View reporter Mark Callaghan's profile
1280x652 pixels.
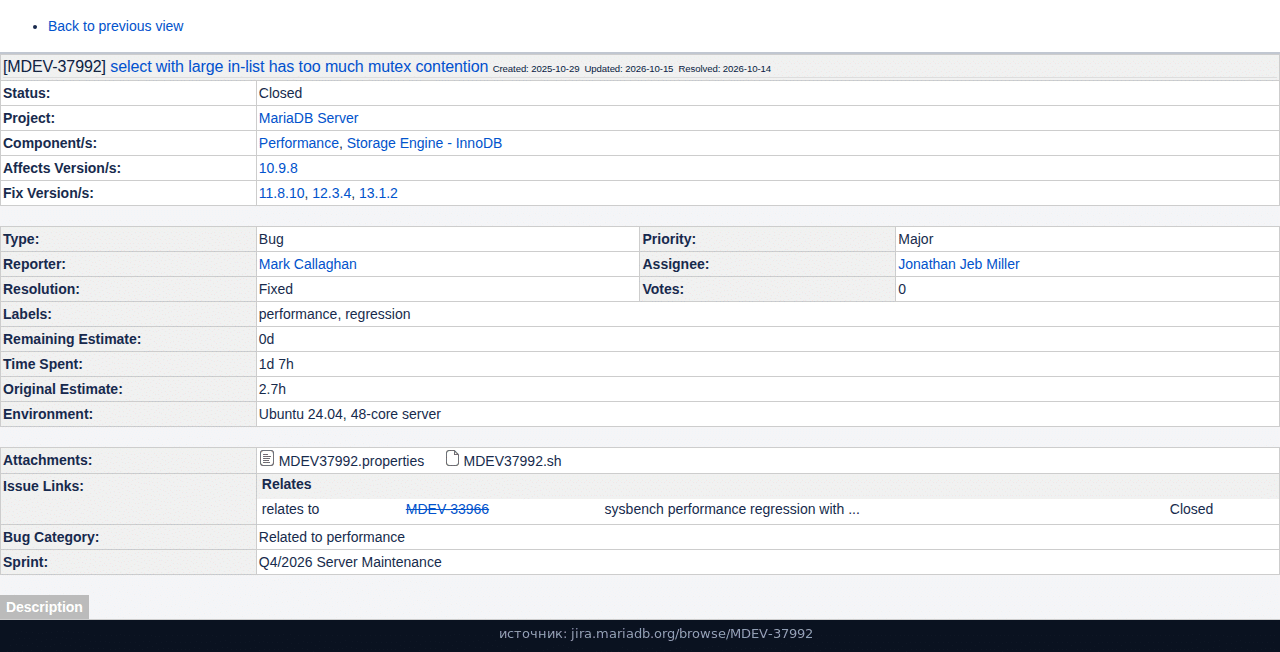307,264
